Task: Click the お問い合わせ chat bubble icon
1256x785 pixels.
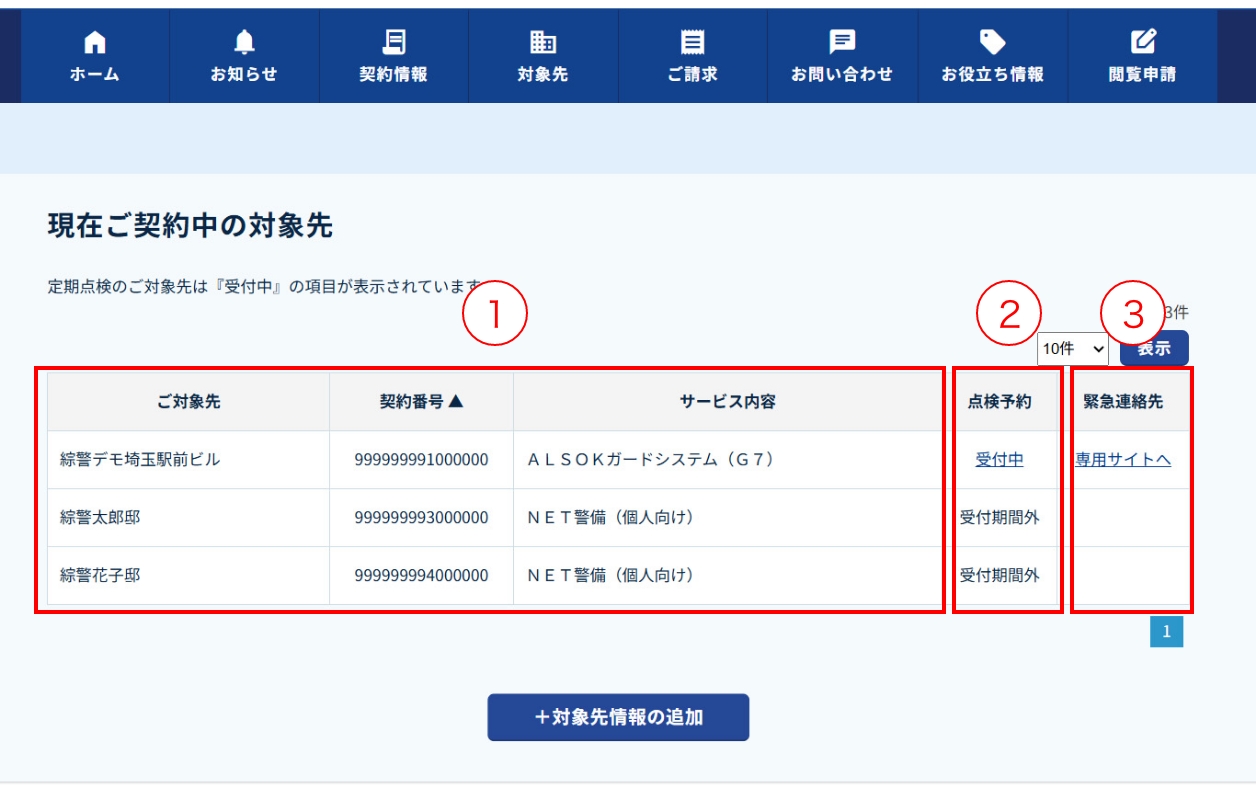Action: click(x=842, y=42)
